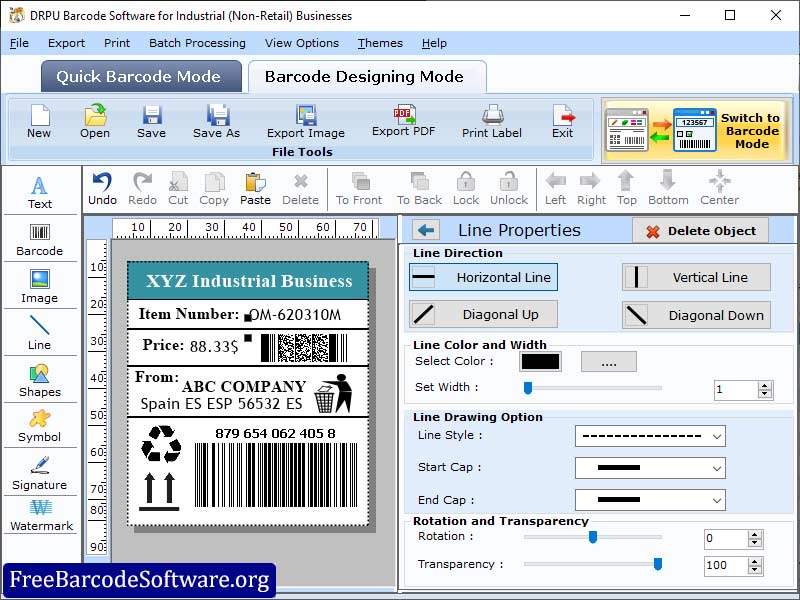800x600 pixels.
Task: Open a file with Open icon
Action: pos(95,121)
